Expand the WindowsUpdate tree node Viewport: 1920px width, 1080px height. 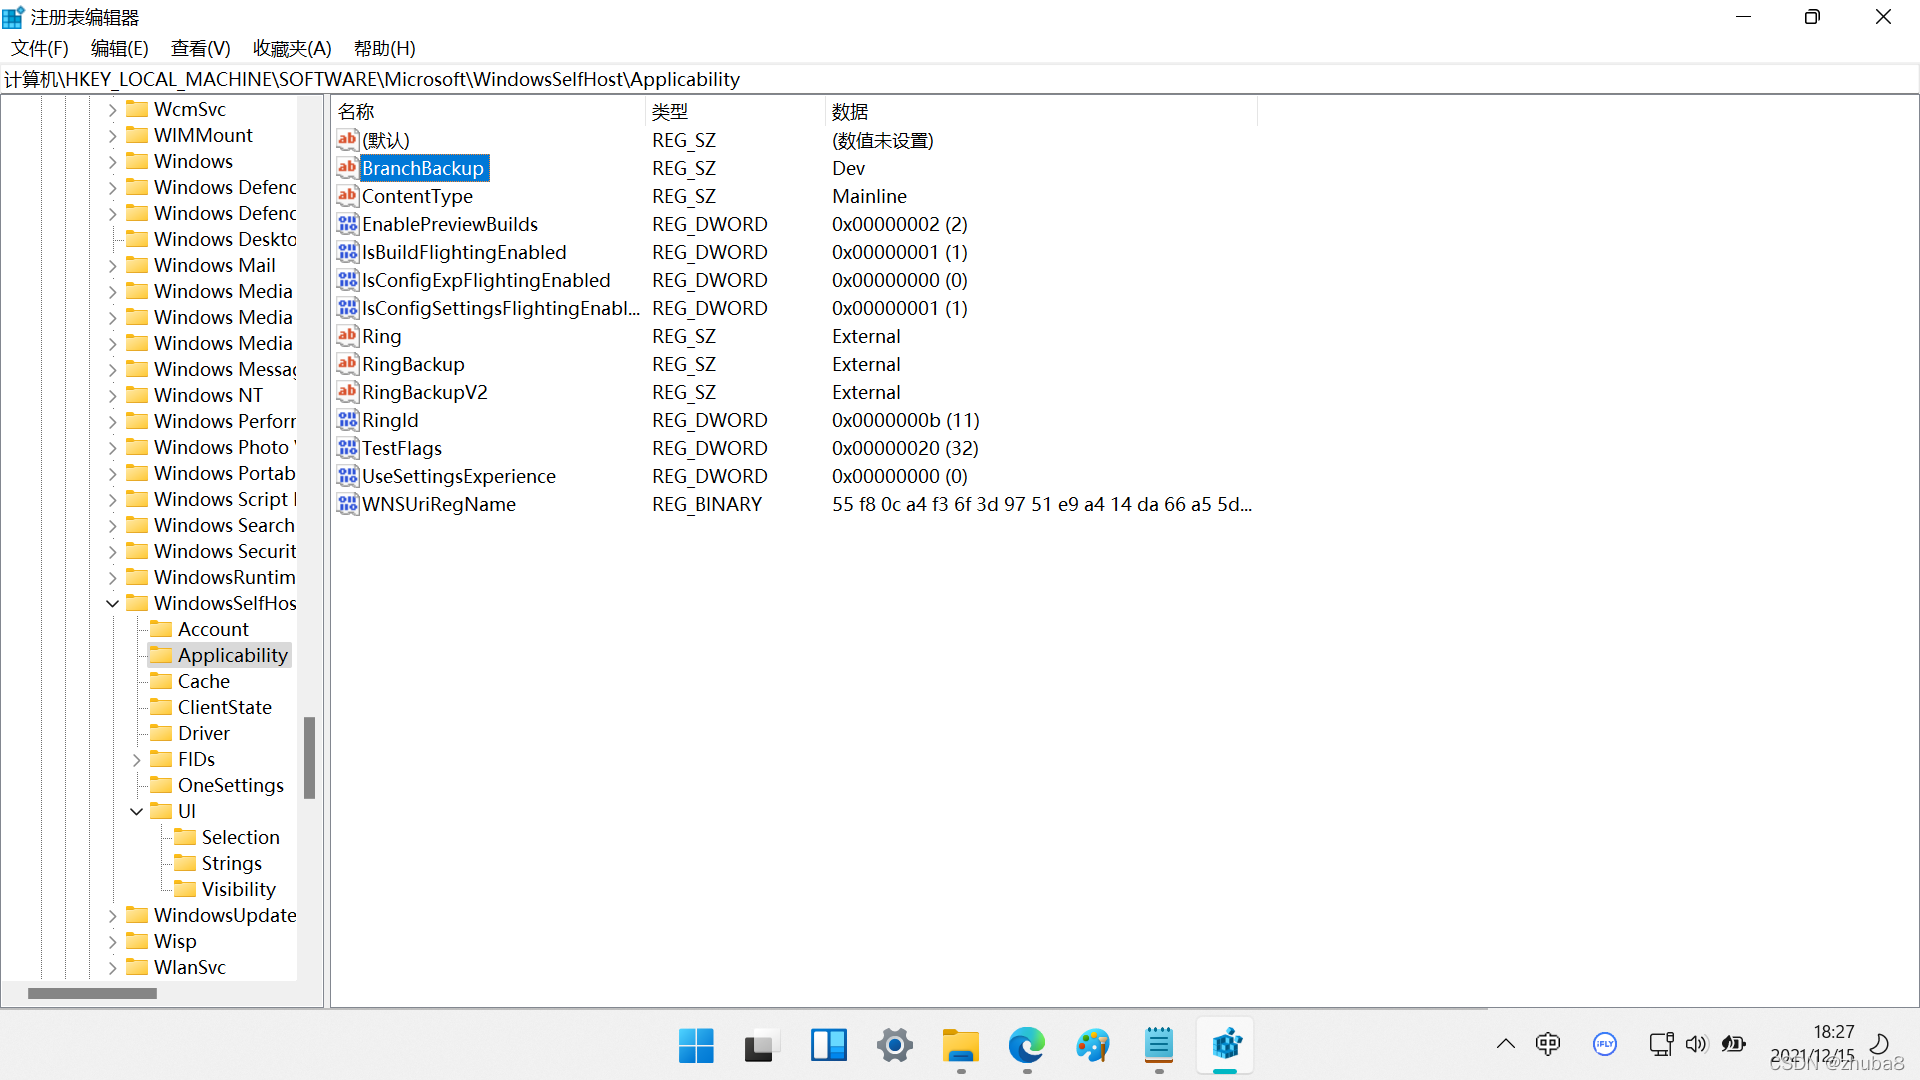pos(112,915)
